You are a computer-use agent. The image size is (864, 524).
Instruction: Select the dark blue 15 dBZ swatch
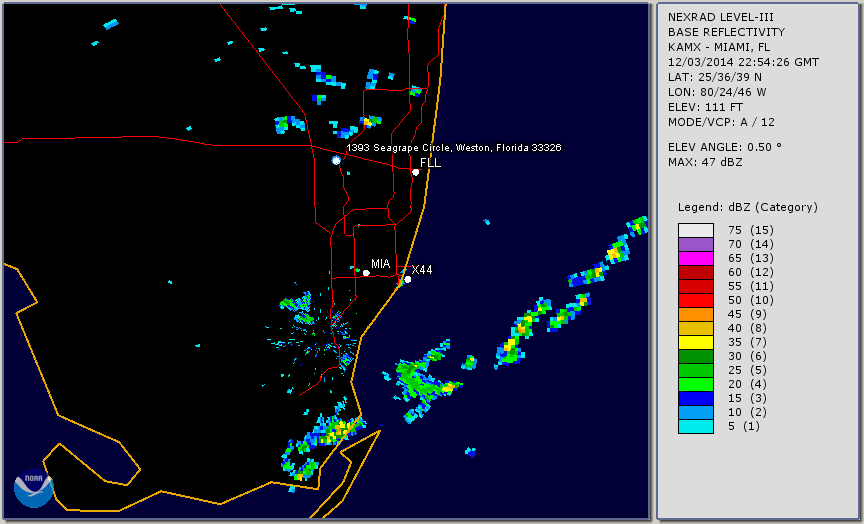695,398
